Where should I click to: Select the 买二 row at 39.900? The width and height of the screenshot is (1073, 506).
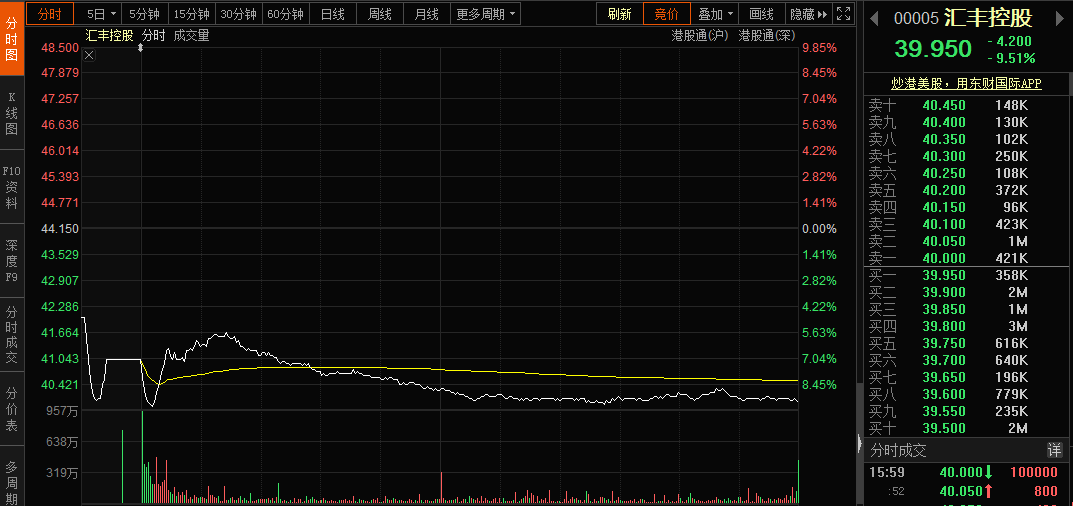(x=968, y=292)
